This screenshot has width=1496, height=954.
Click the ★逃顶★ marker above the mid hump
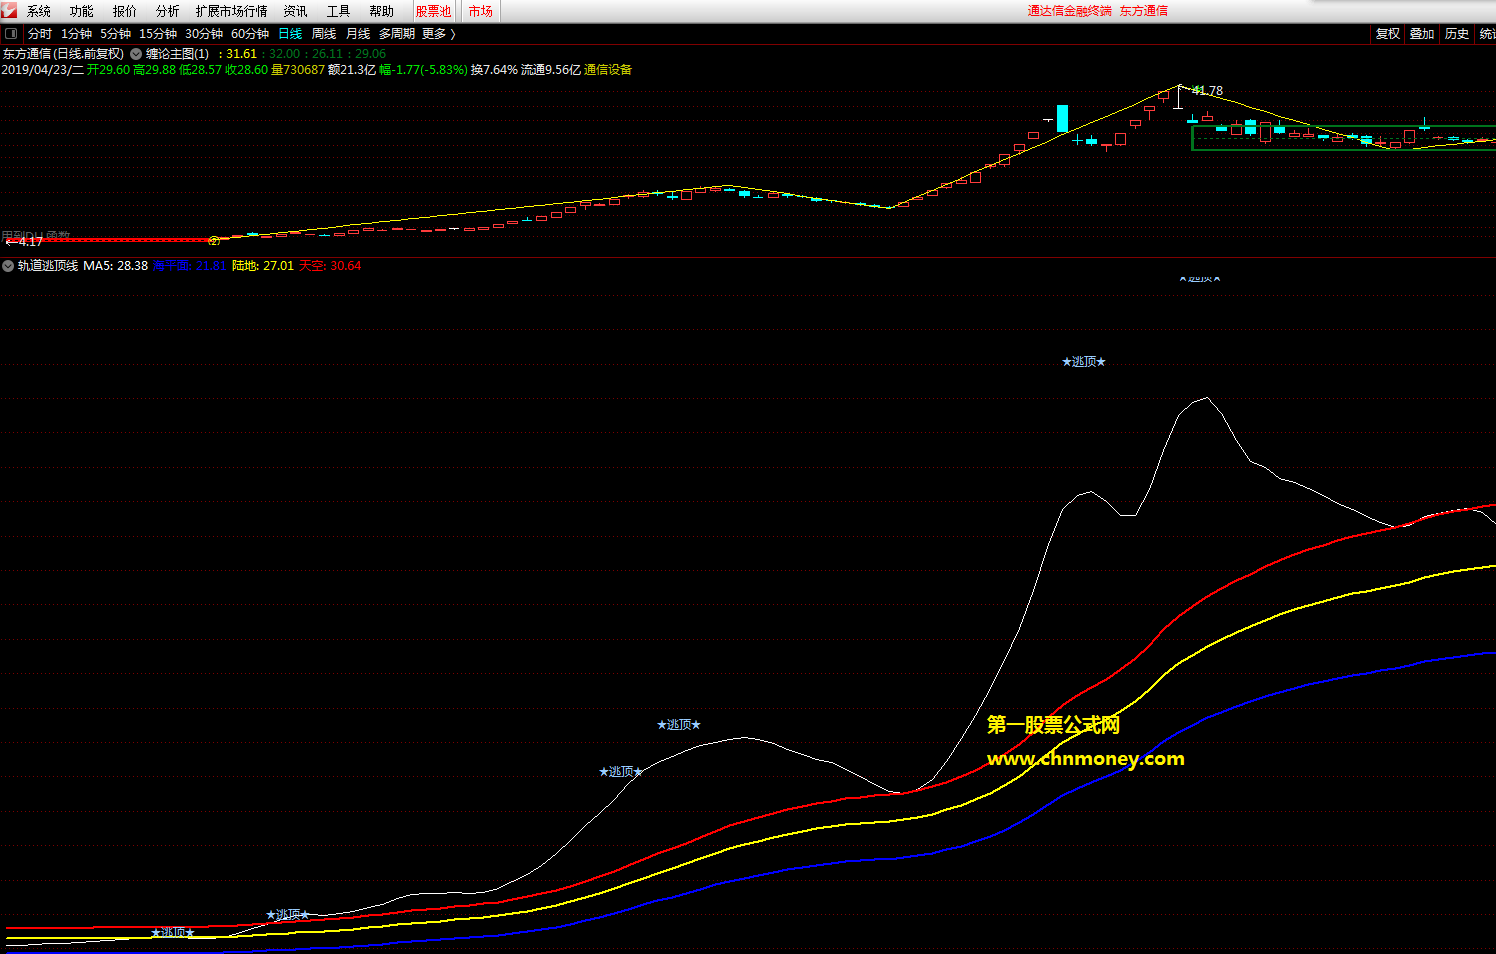tap(679, 725)
